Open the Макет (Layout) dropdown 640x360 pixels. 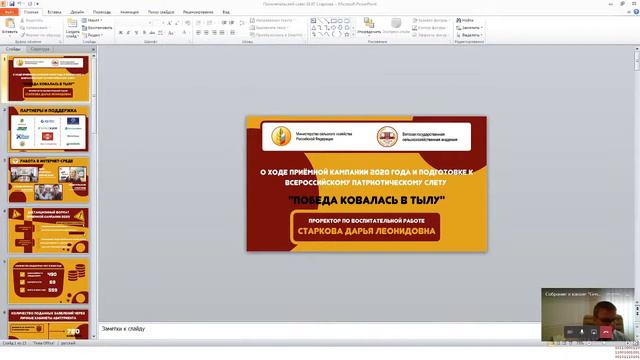click(x=93, y=20)
